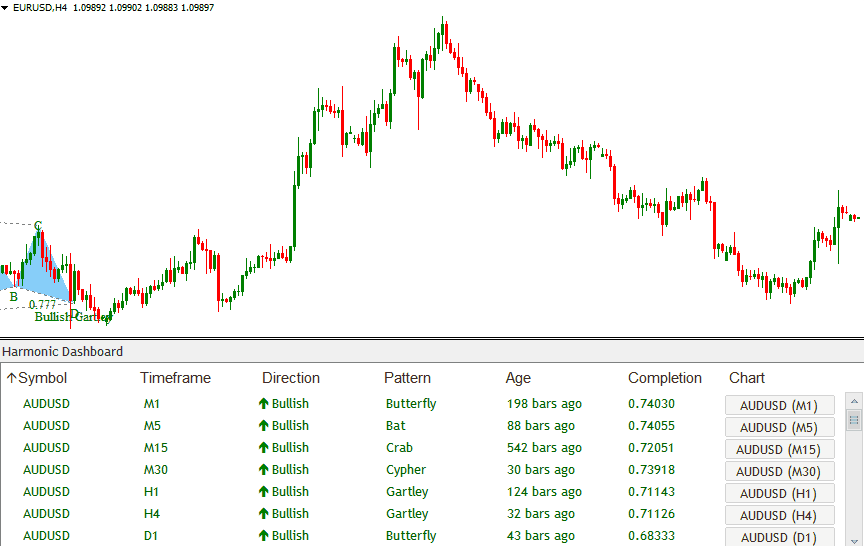Click the Completion column header

pyautogui.click(x=664, y=378)
